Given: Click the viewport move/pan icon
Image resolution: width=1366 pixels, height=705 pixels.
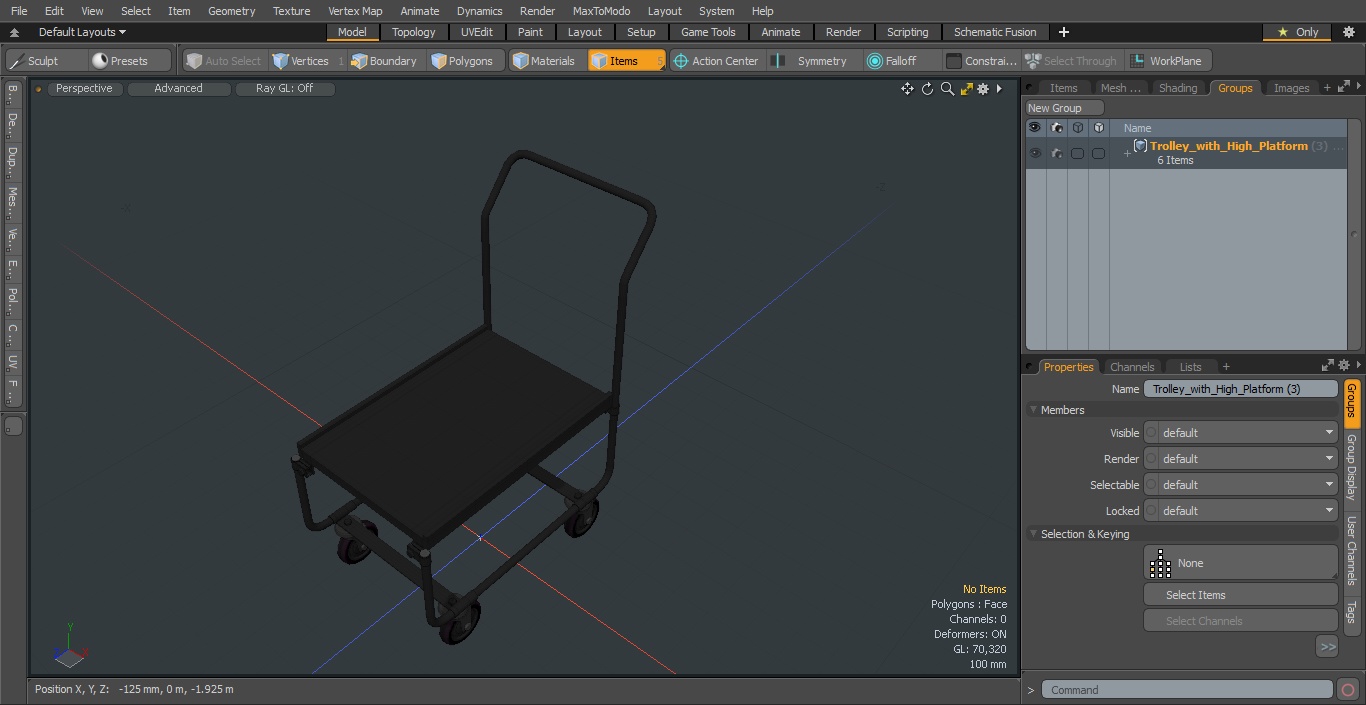Looking at the screenshot, I should (907, 89).
